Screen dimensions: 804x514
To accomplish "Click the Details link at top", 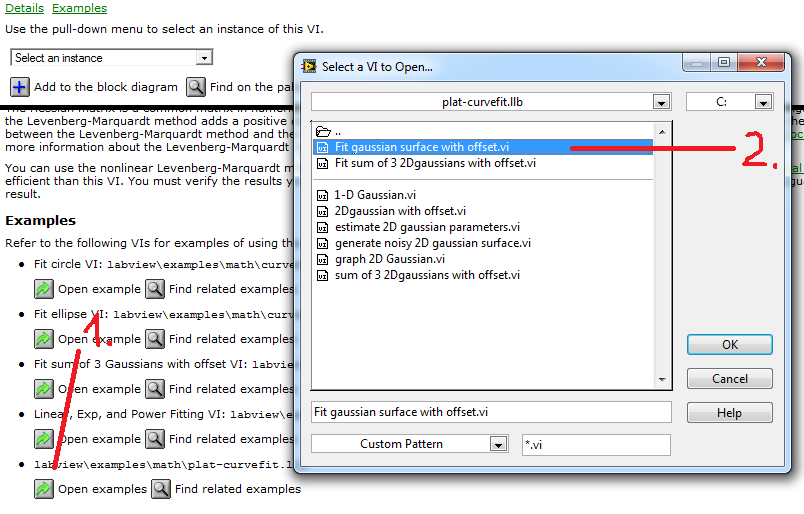I will click(x=25, y=8).
